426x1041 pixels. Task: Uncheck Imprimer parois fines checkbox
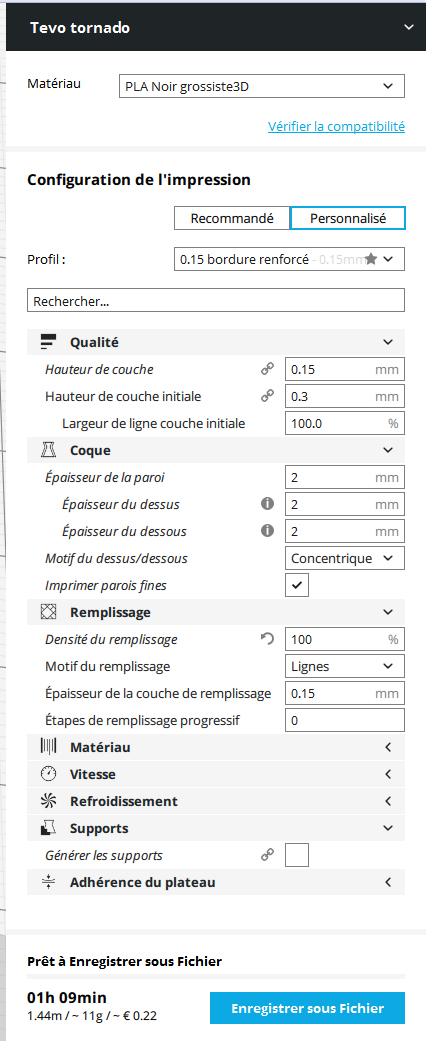(x=297, y=586)
